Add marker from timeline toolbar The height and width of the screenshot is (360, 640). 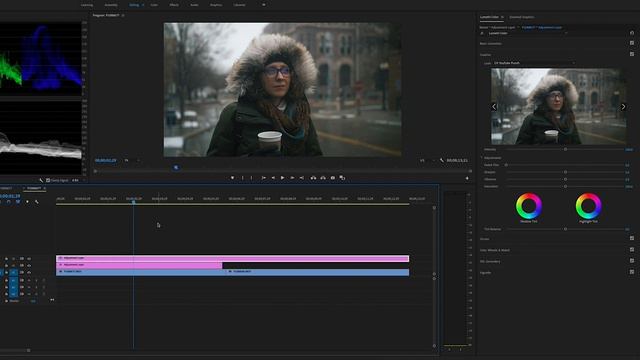coord(27,202)
